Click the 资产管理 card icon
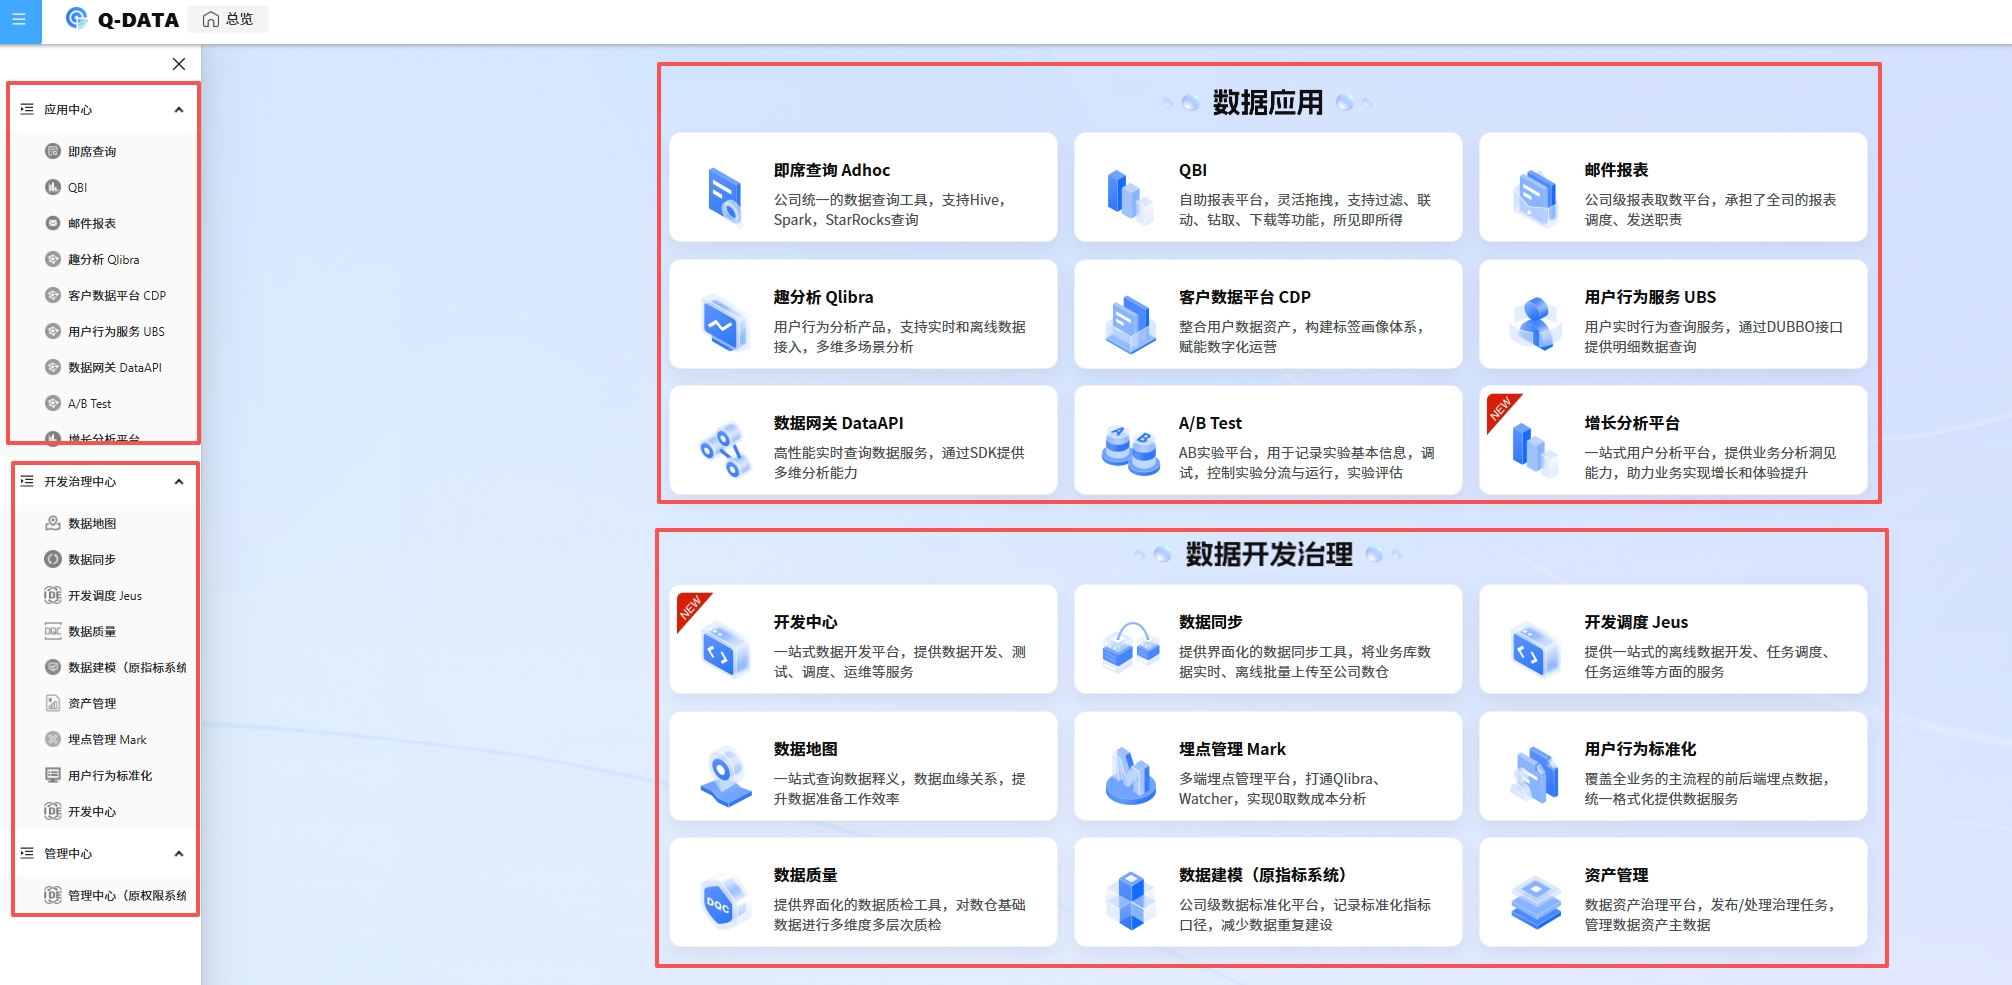Viewport: 2012px width, 985px height. (1535, 902)
